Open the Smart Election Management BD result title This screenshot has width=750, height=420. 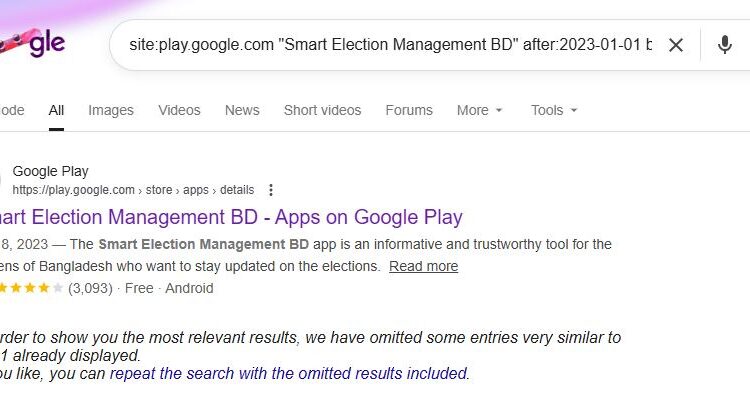230,217
